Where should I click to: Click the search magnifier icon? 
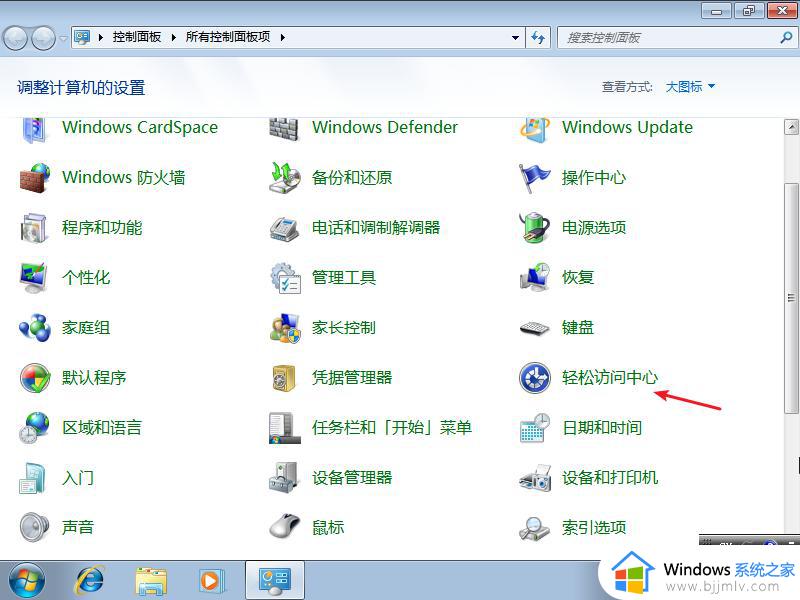pos(786,37)
